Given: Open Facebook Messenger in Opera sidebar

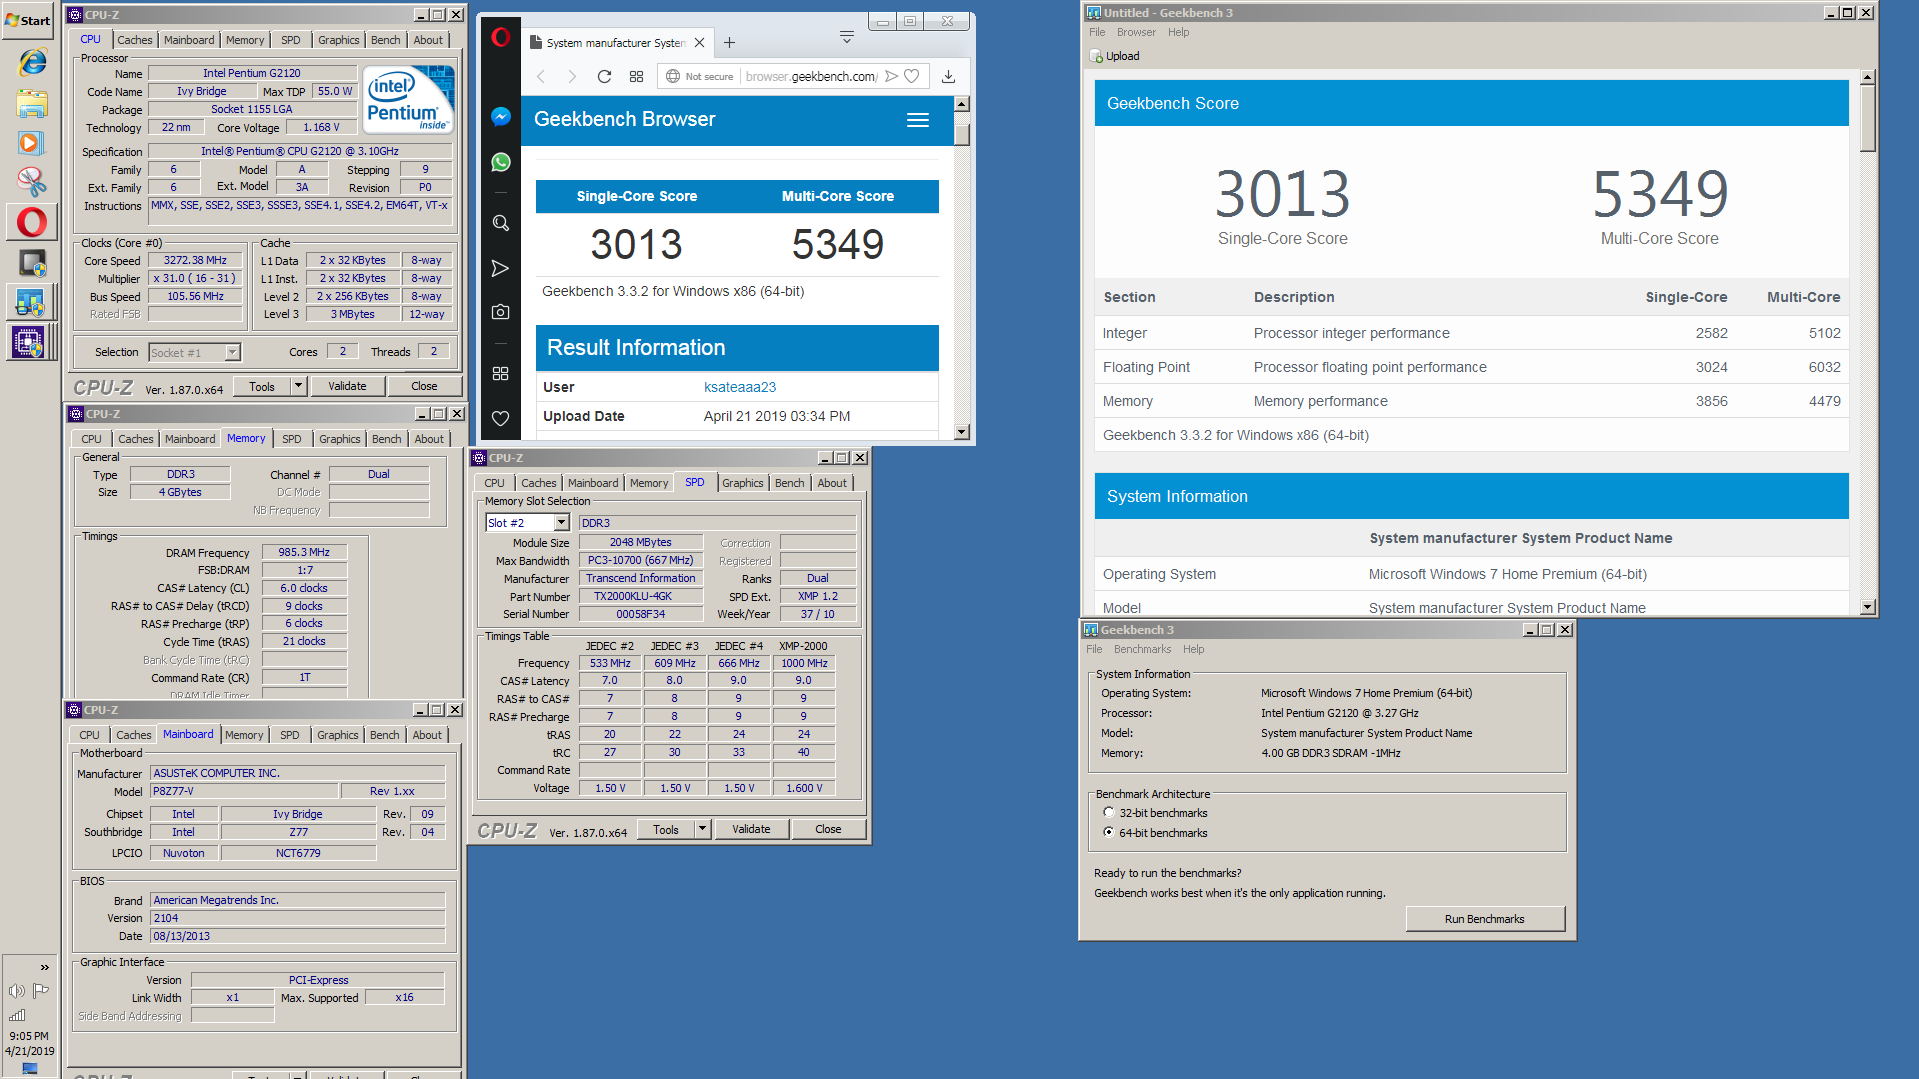Looking at the screenshot, I should pos(501,117).
